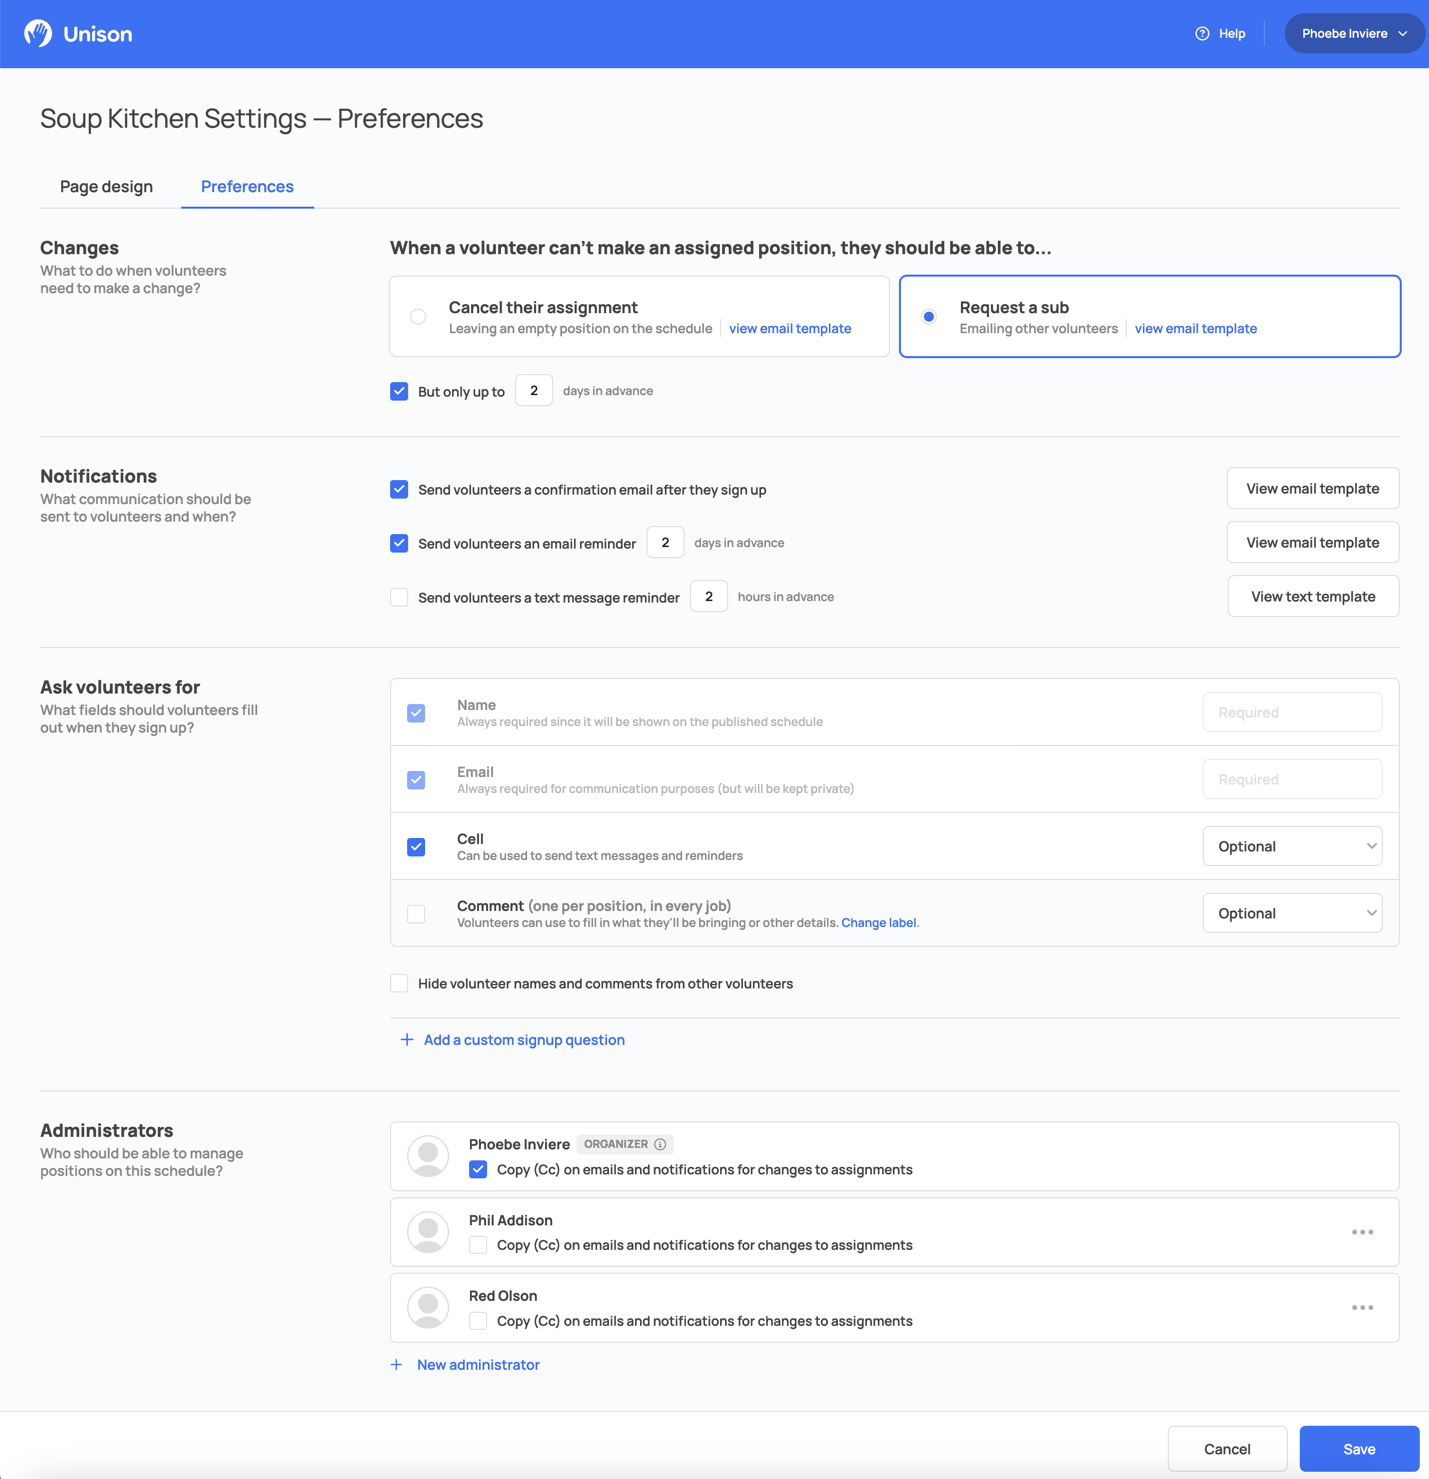Click the Change label link
This screenshot has height=1479, width=1429.
point(879,923)
